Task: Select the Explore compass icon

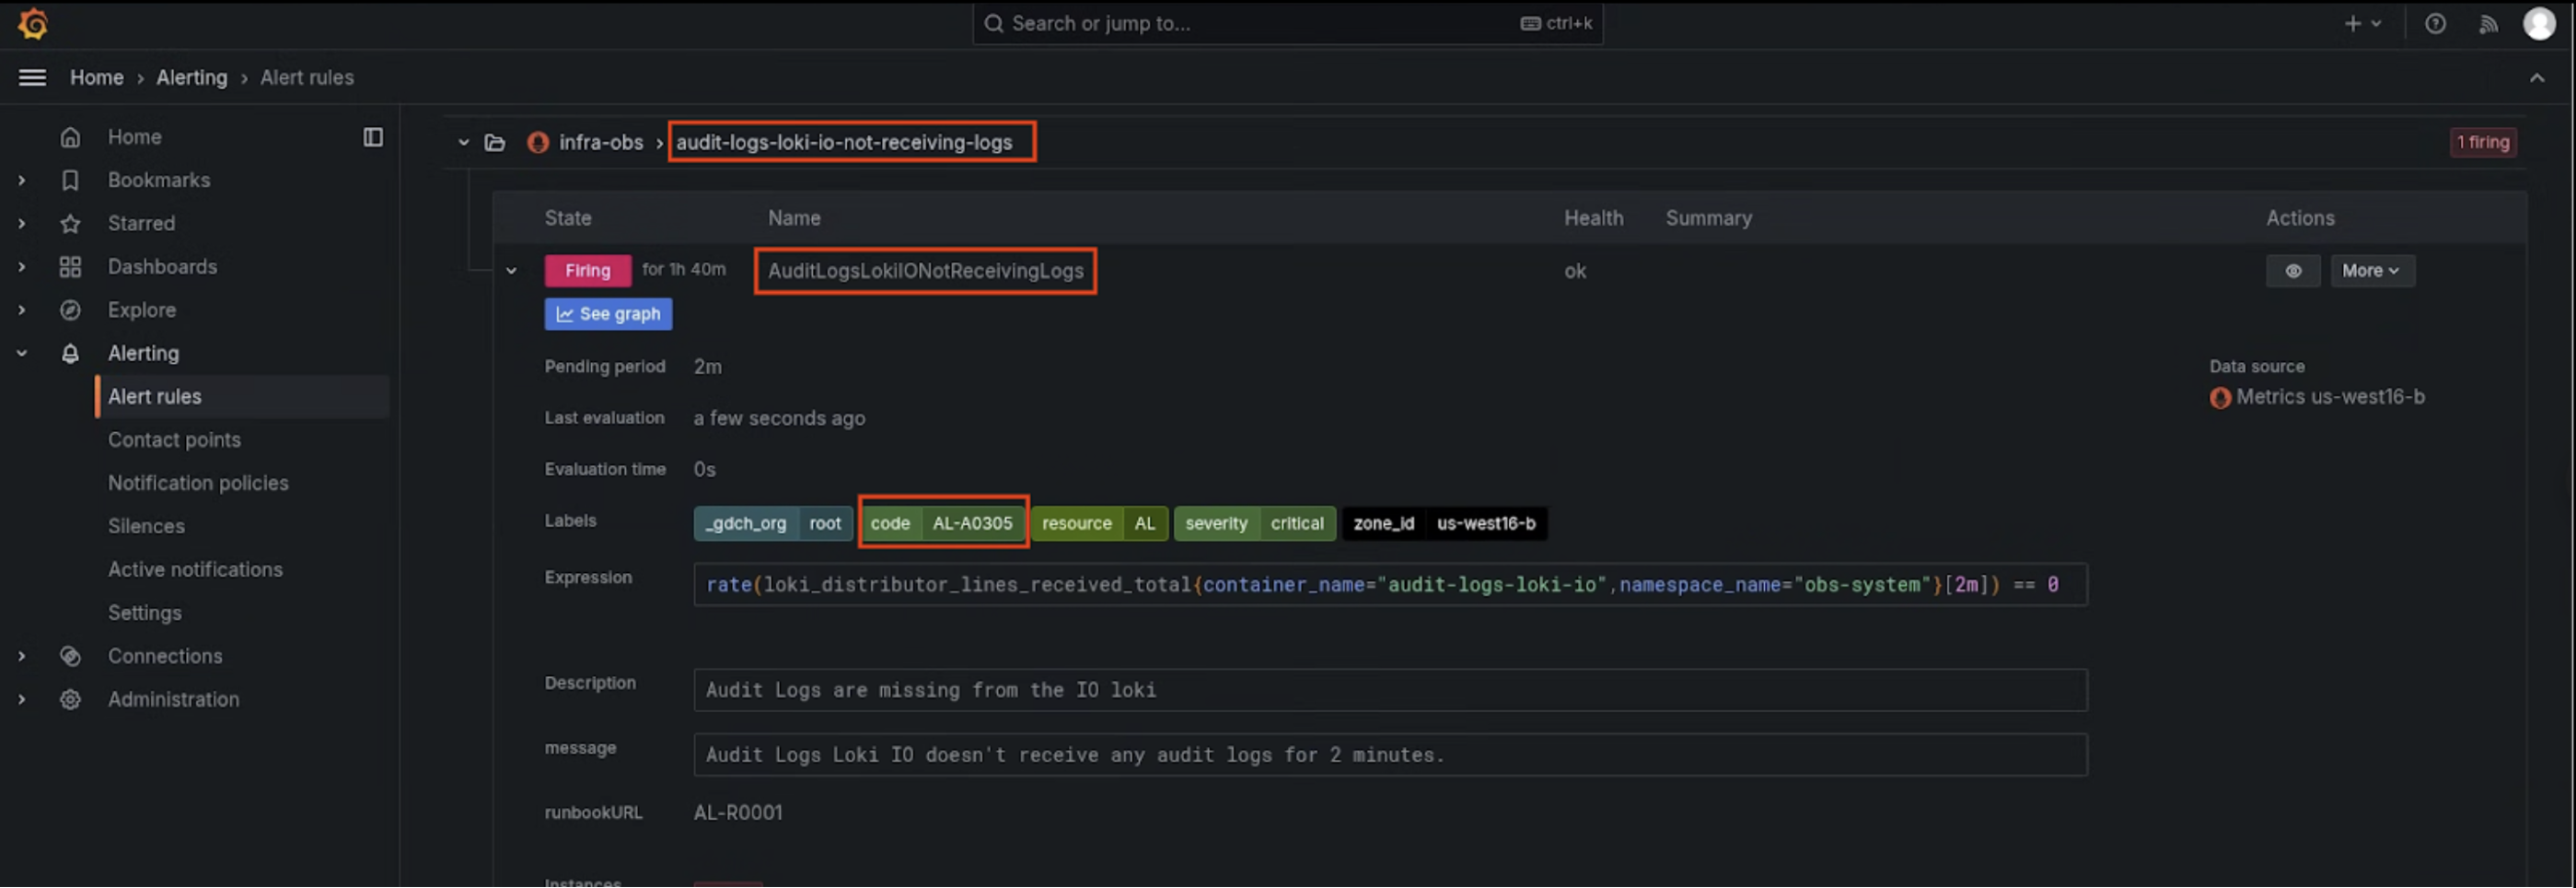Action: (70, 310)
